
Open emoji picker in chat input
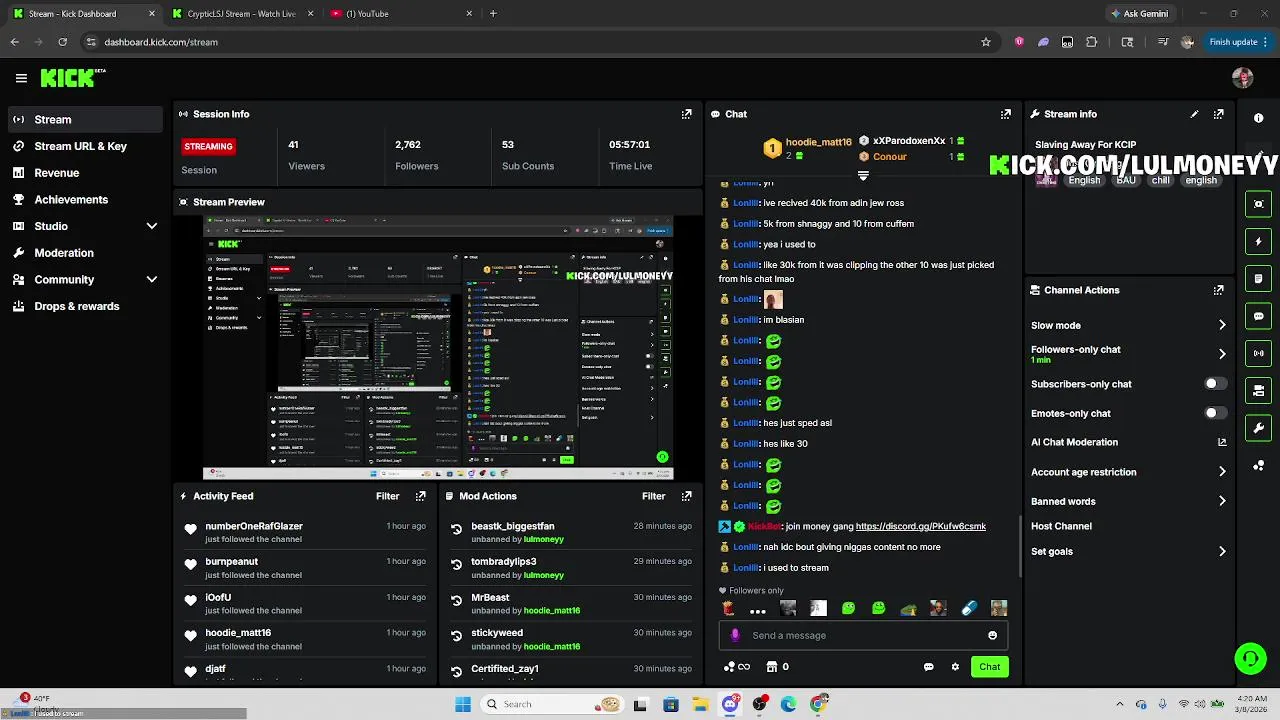[992, 635]
